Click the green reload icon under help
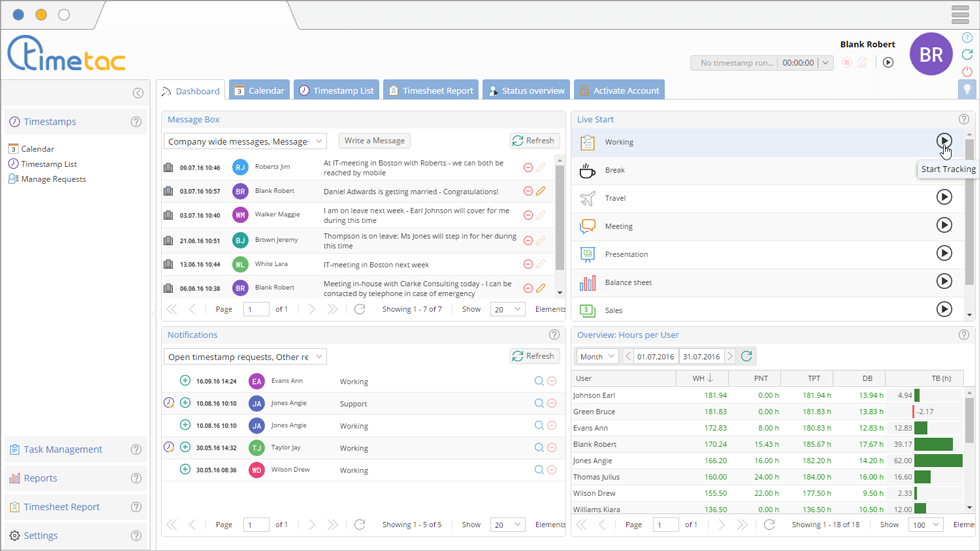Viewport: 980px width, 551px height. click(967, 54)
